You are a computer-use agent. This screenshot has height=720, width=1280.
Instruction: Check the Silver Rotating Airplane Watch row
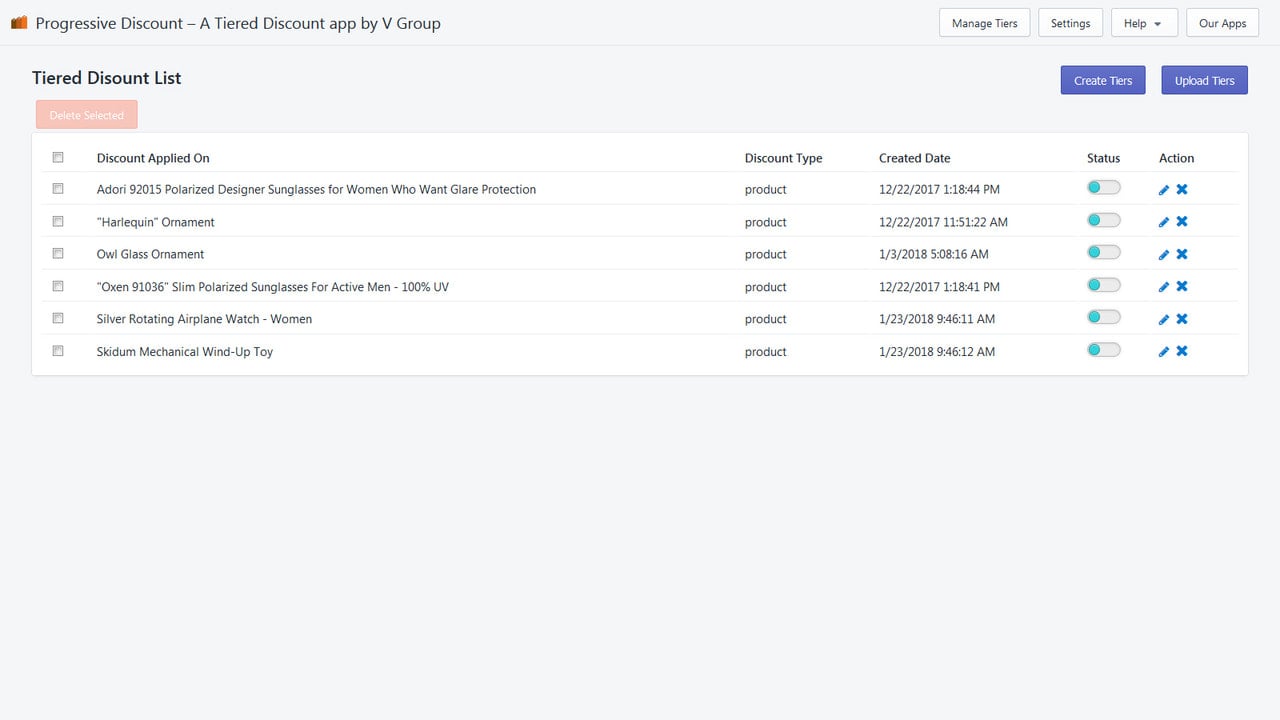(58, 318)
